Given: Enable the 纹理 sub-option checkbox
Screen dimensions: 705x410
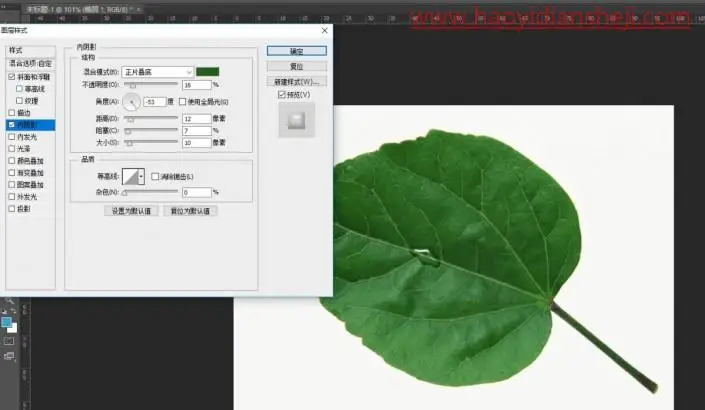Looking at the screenshot, I should coord(19,101).
